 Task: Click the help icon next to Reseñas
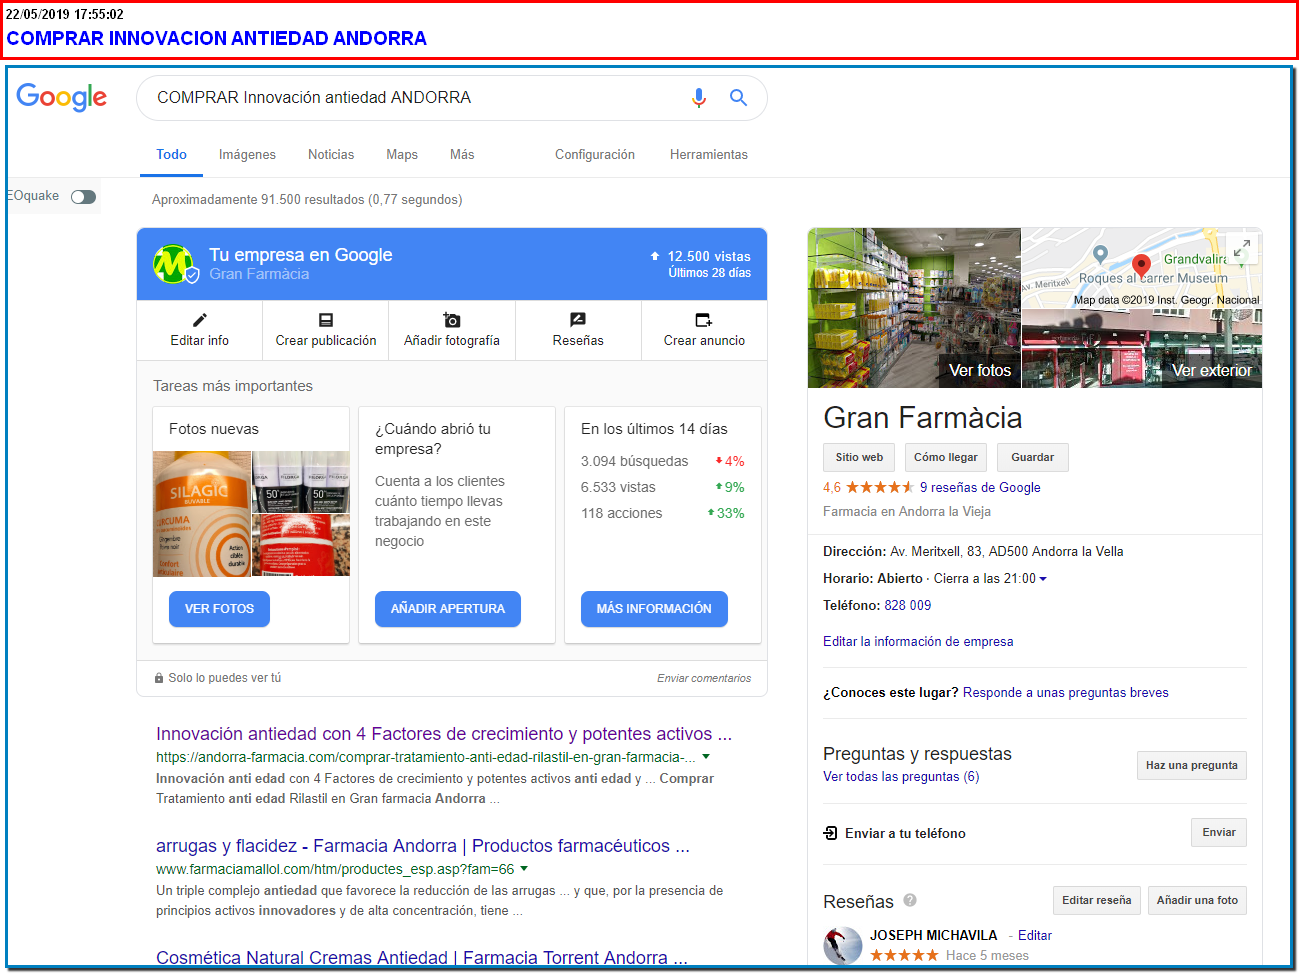coord(910,900)
